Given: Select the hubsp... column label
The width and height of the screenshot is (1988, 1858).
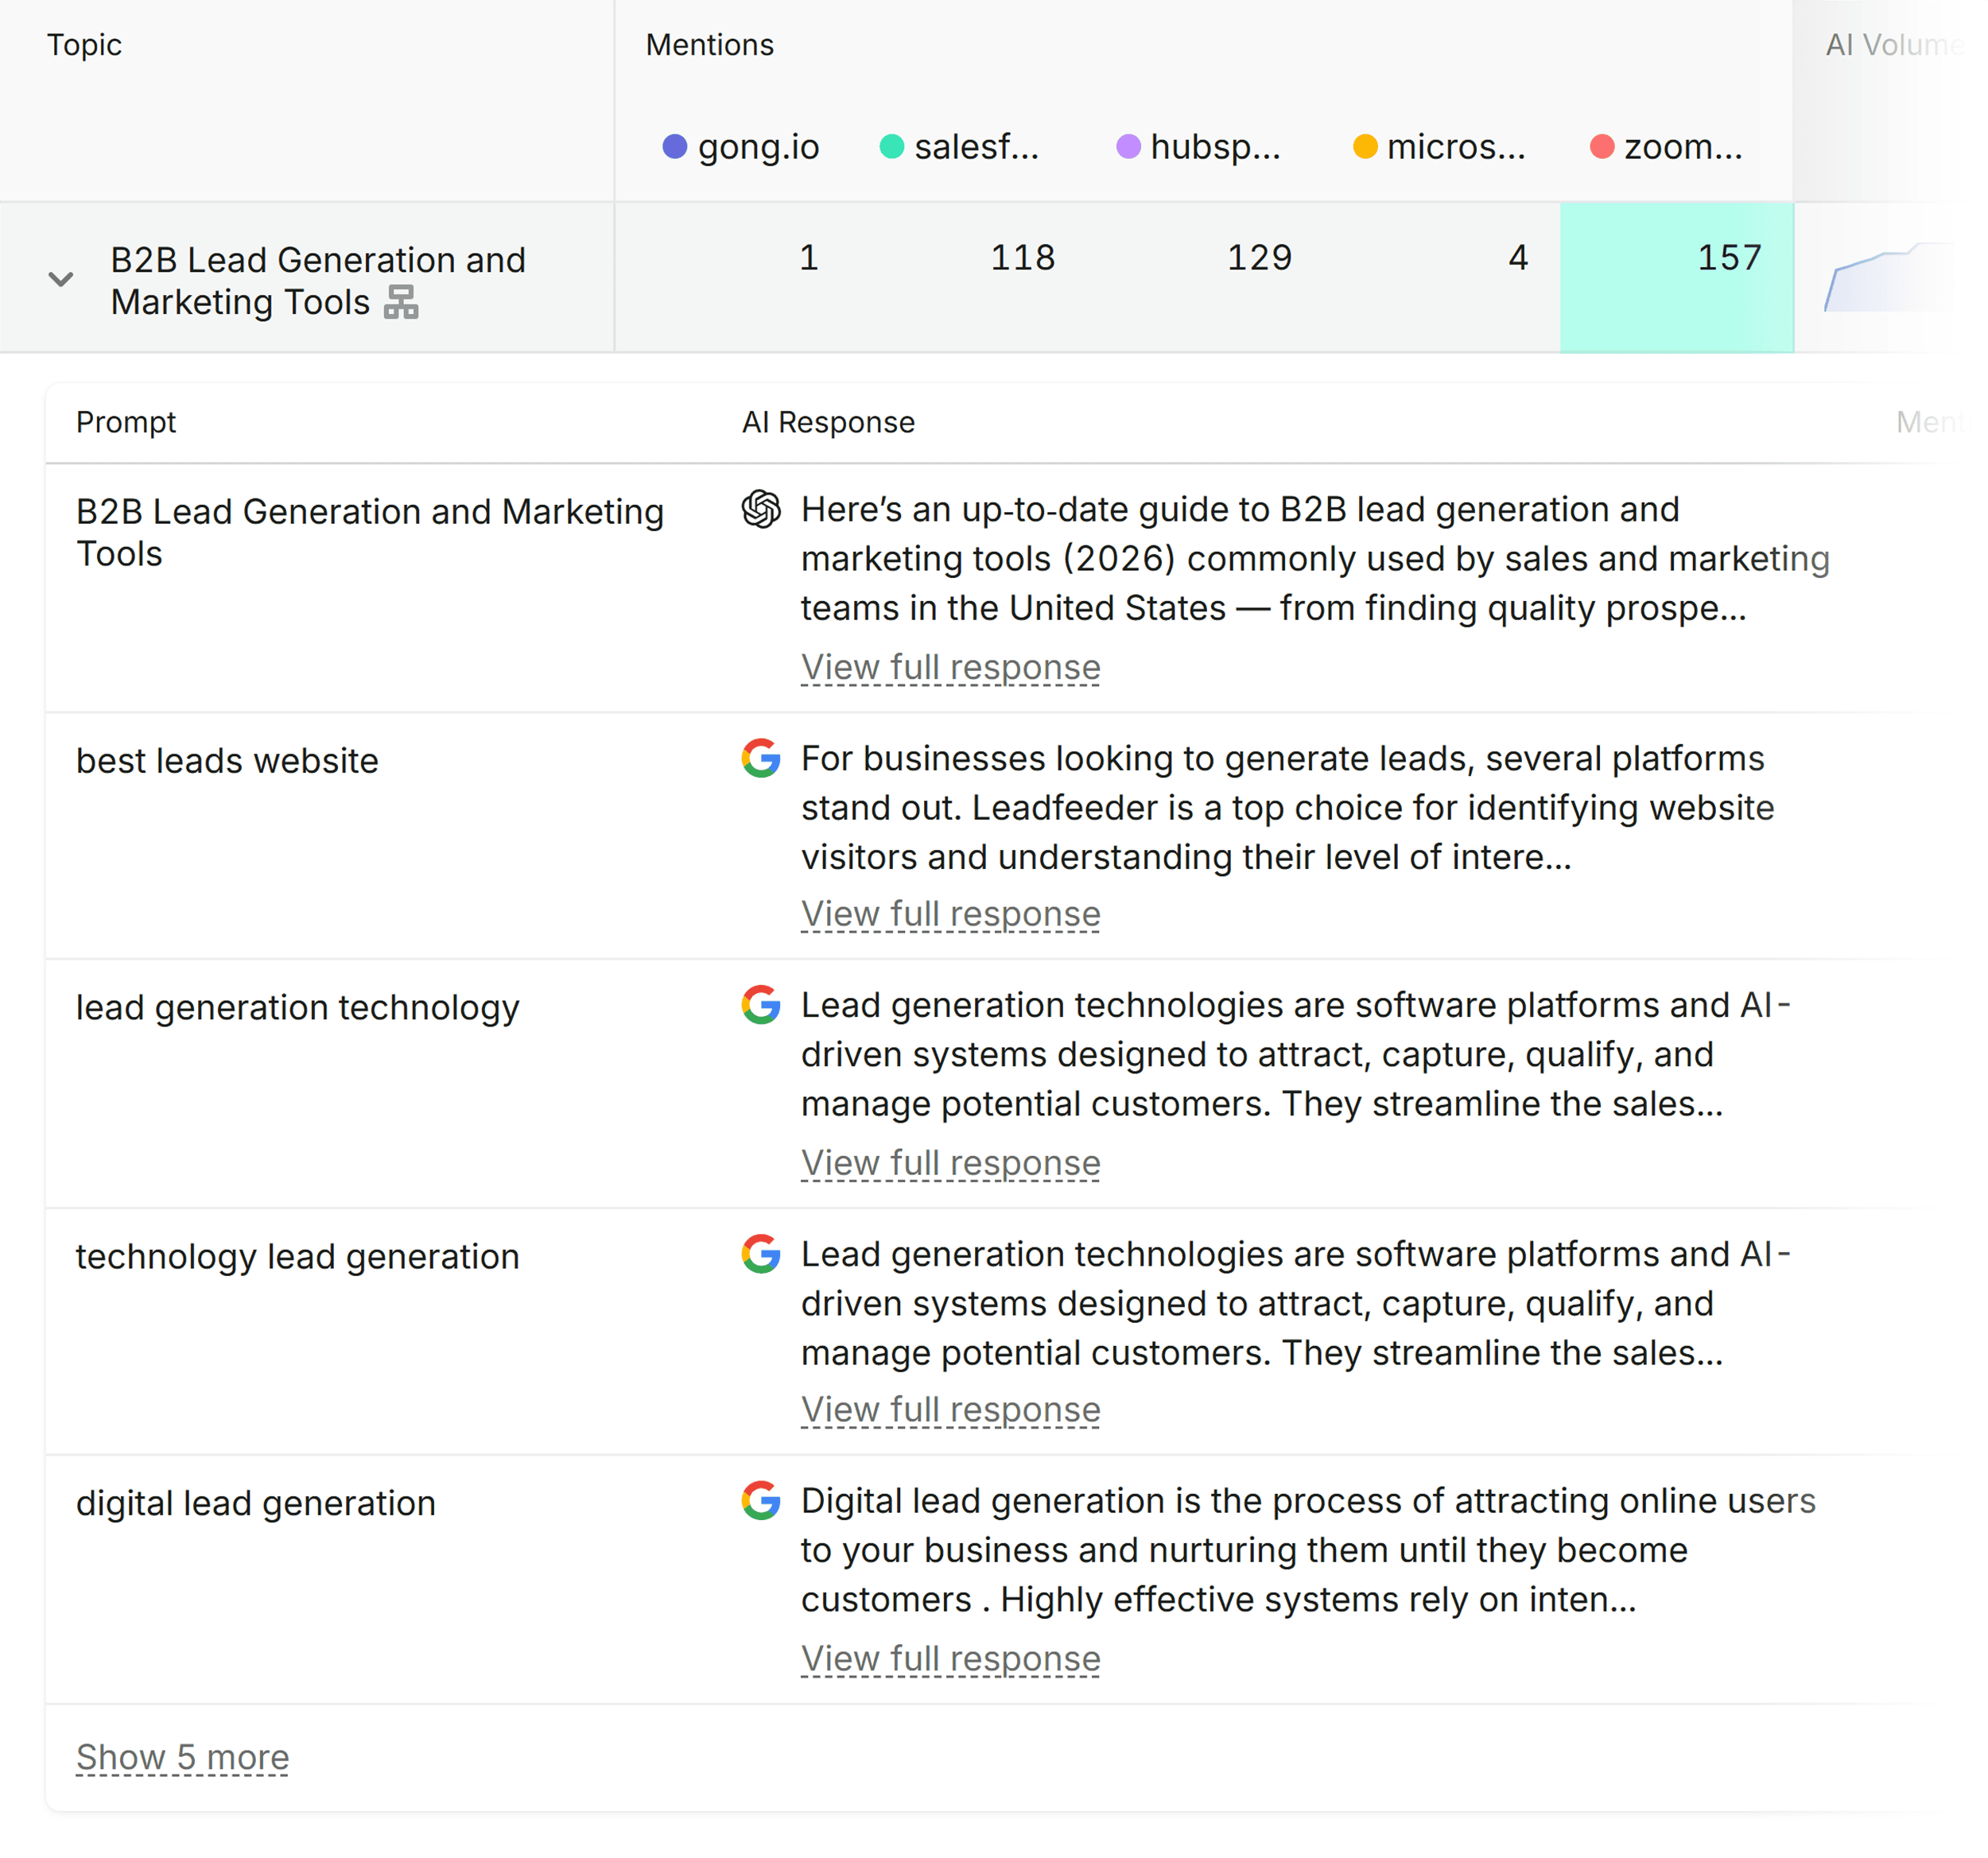Looking at the screenshot, I should tap(1215, 147).
